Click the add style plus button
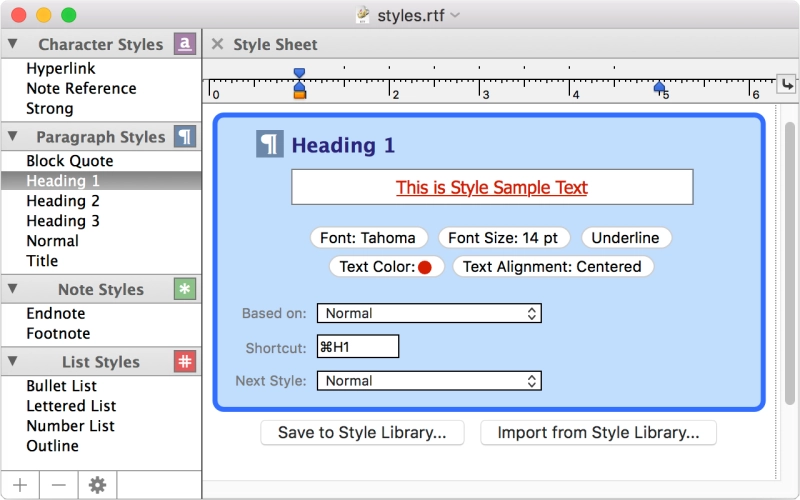Viewport: 800px width, 500px height. 20,485
